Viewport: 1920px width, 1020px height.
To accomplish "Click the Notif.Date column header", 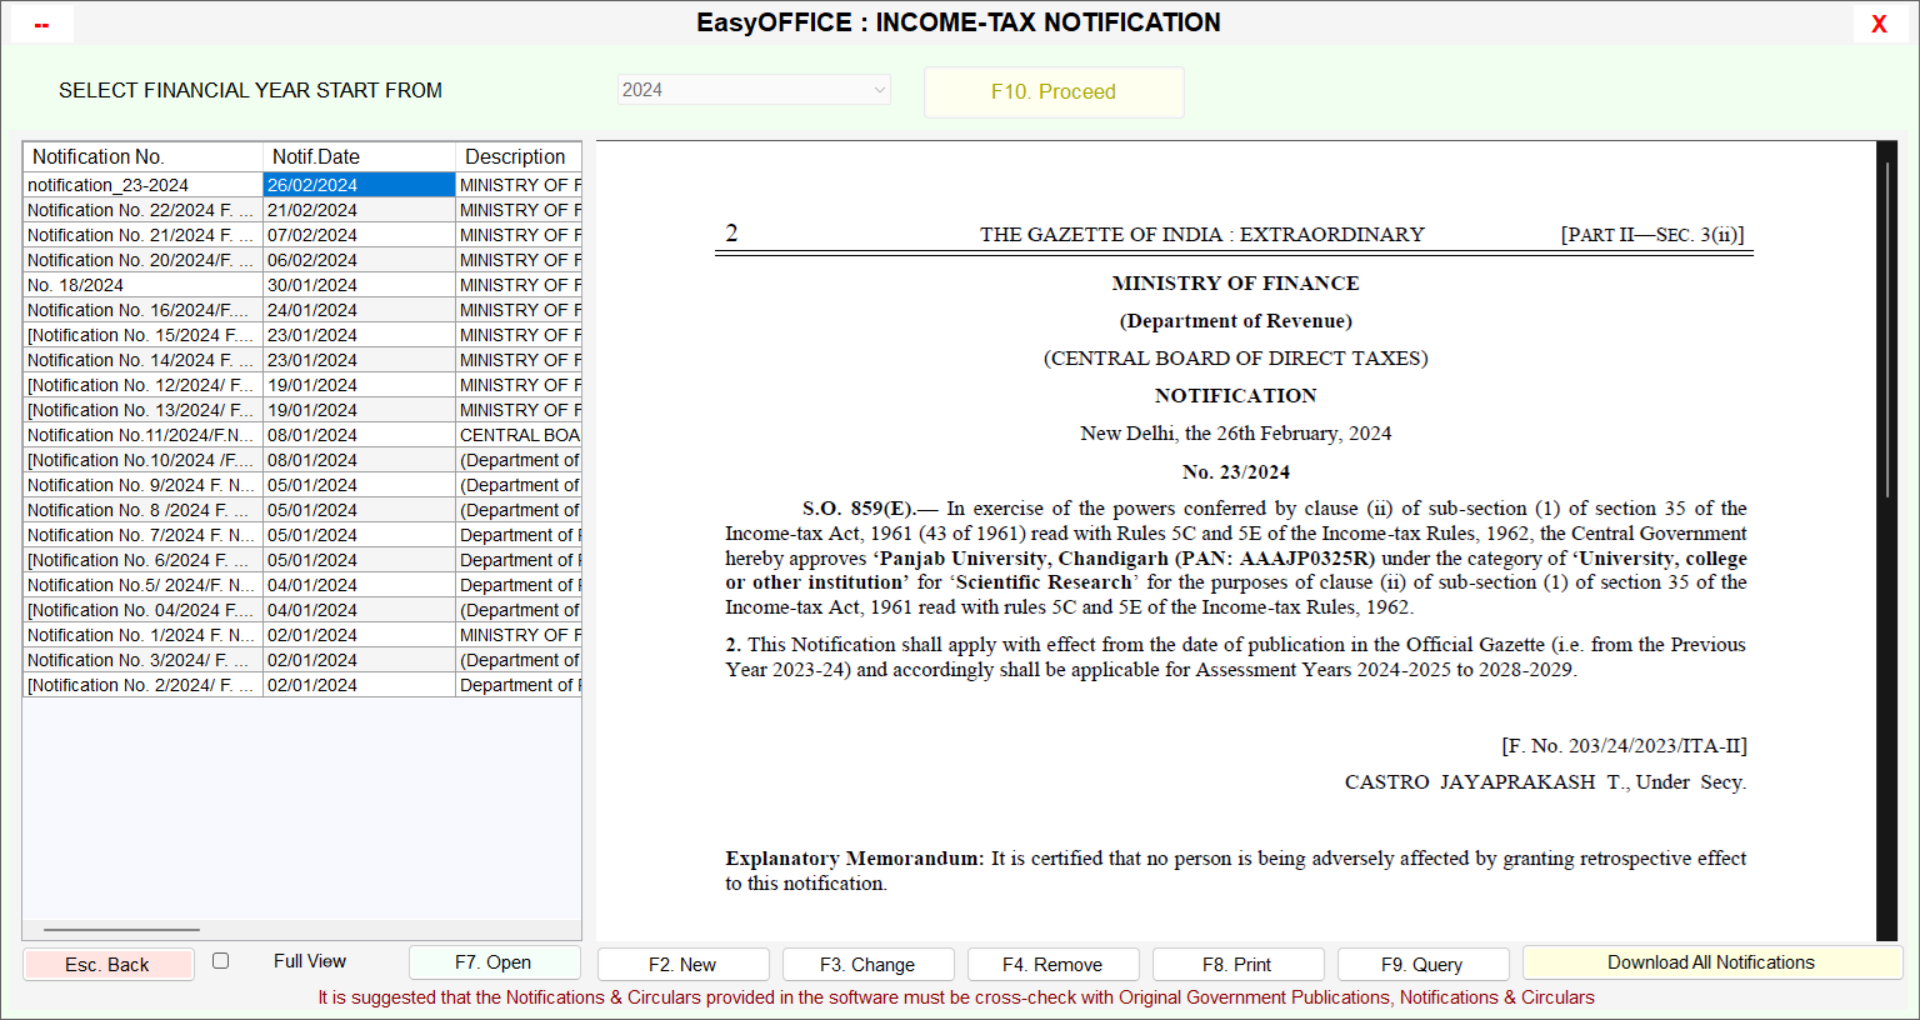I will click(358, 157).
